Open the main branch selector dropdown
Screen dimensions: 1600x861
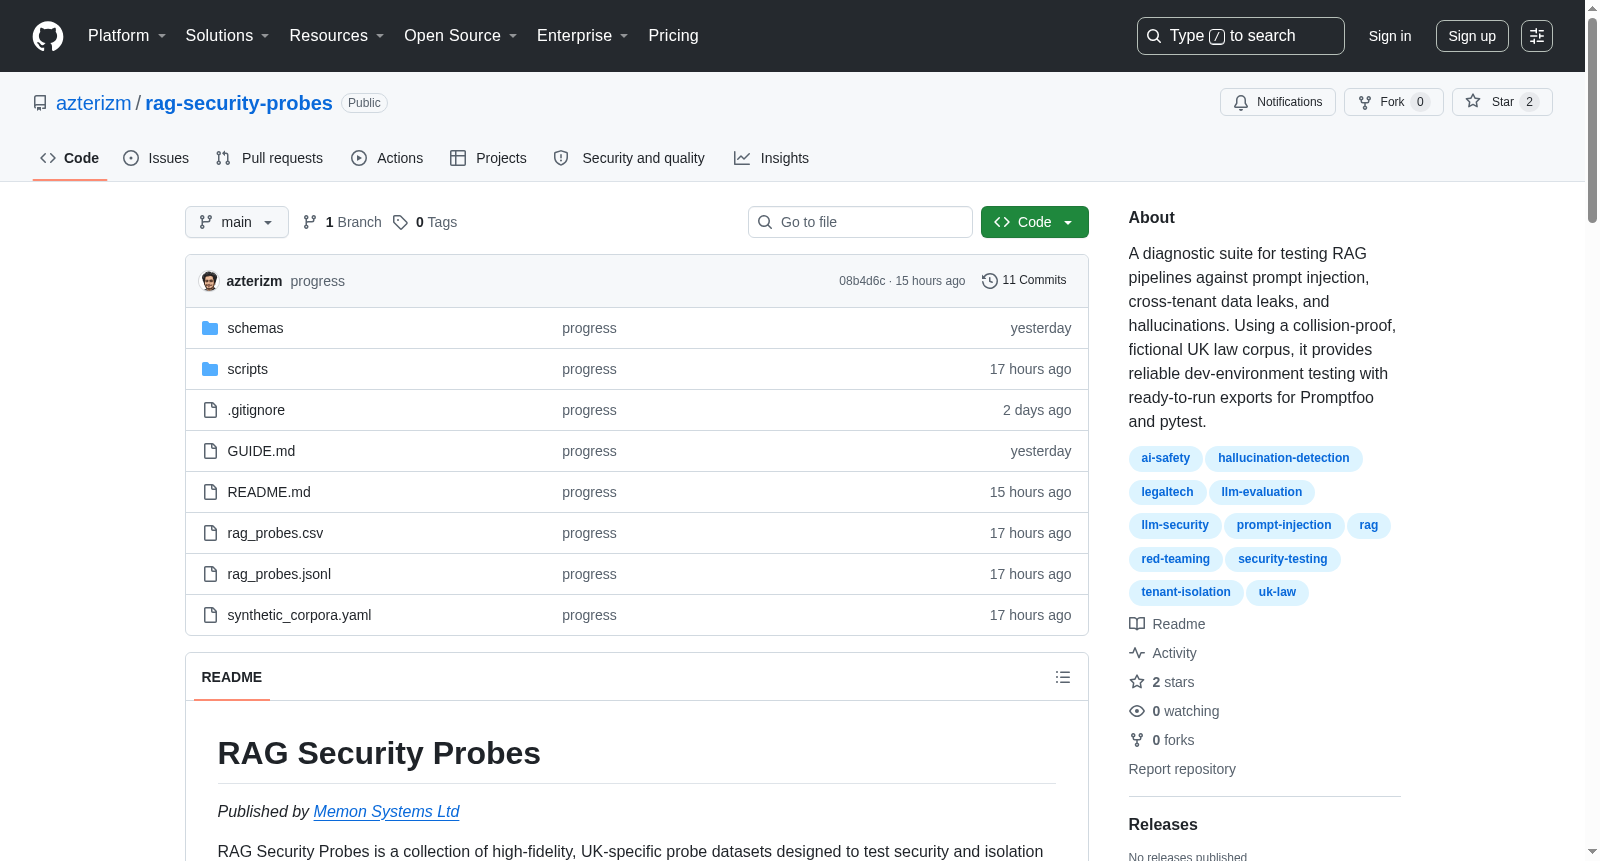237,222
